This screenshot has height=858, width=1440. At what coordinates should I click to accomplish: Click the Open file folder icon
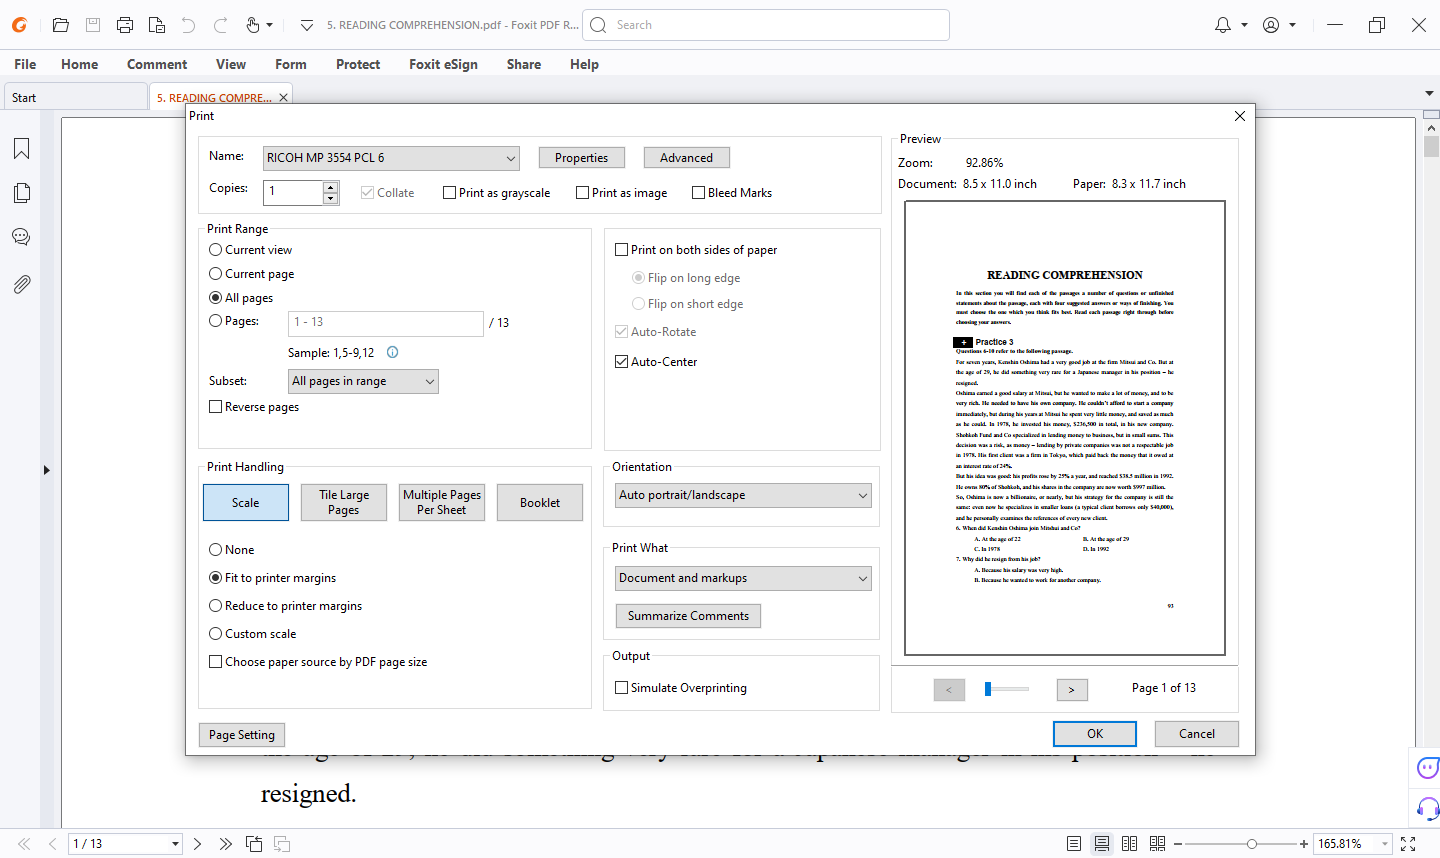(x=60, y=25)
